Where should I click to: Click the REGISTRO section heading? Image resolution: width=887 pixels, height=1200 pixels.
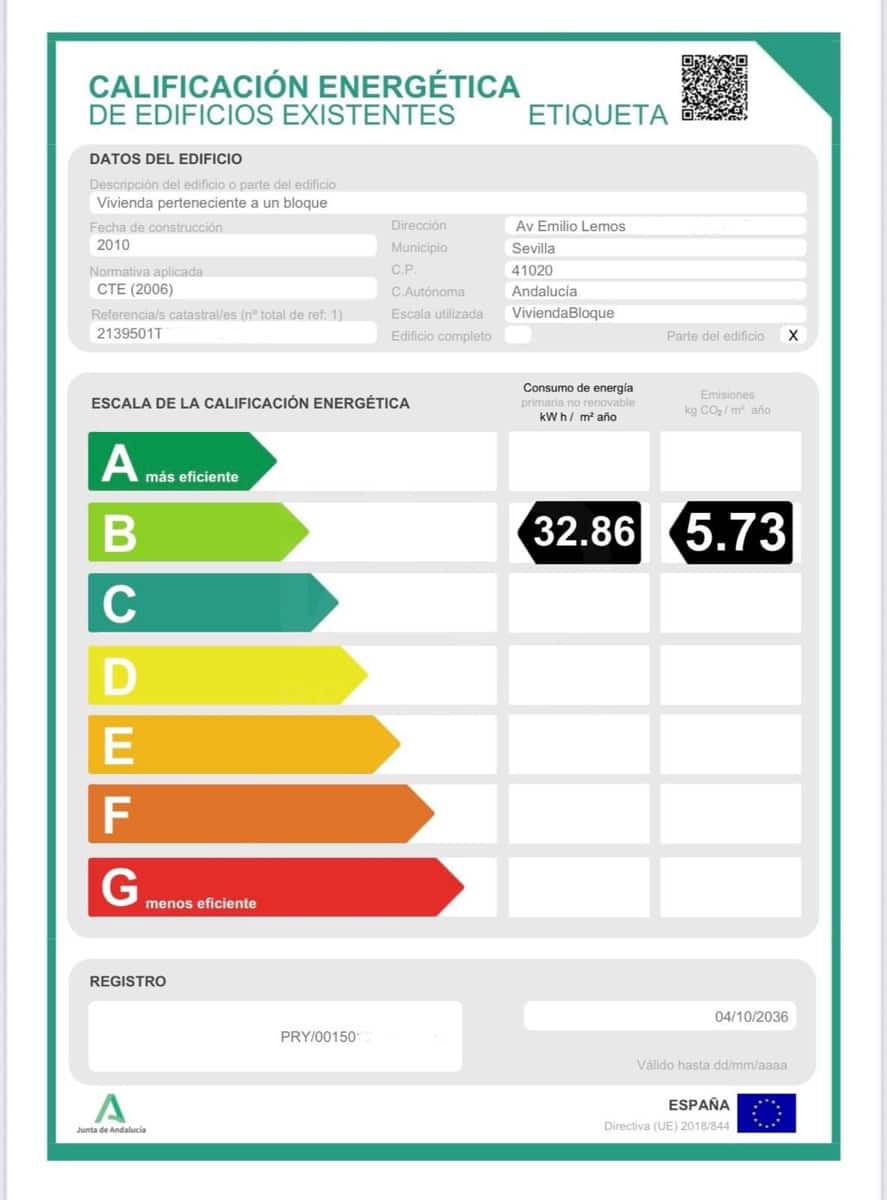(128, 982)
